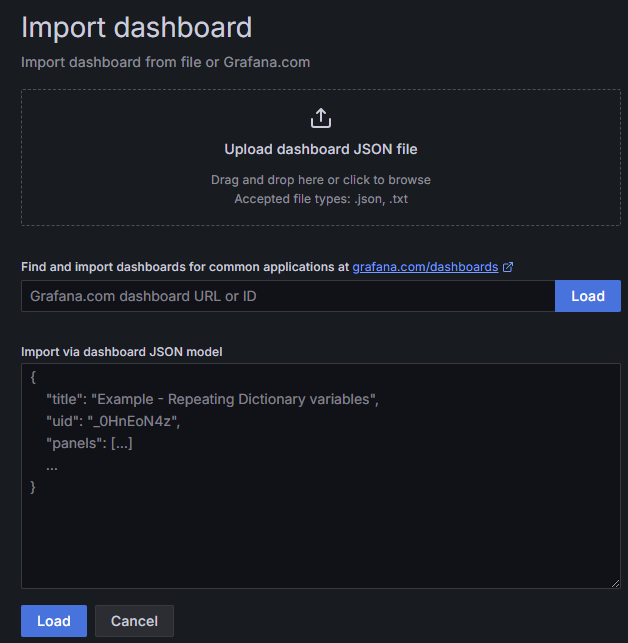Click the "panels" line in the JSON placeholder
628x643 pixels.
coord(89,443)
